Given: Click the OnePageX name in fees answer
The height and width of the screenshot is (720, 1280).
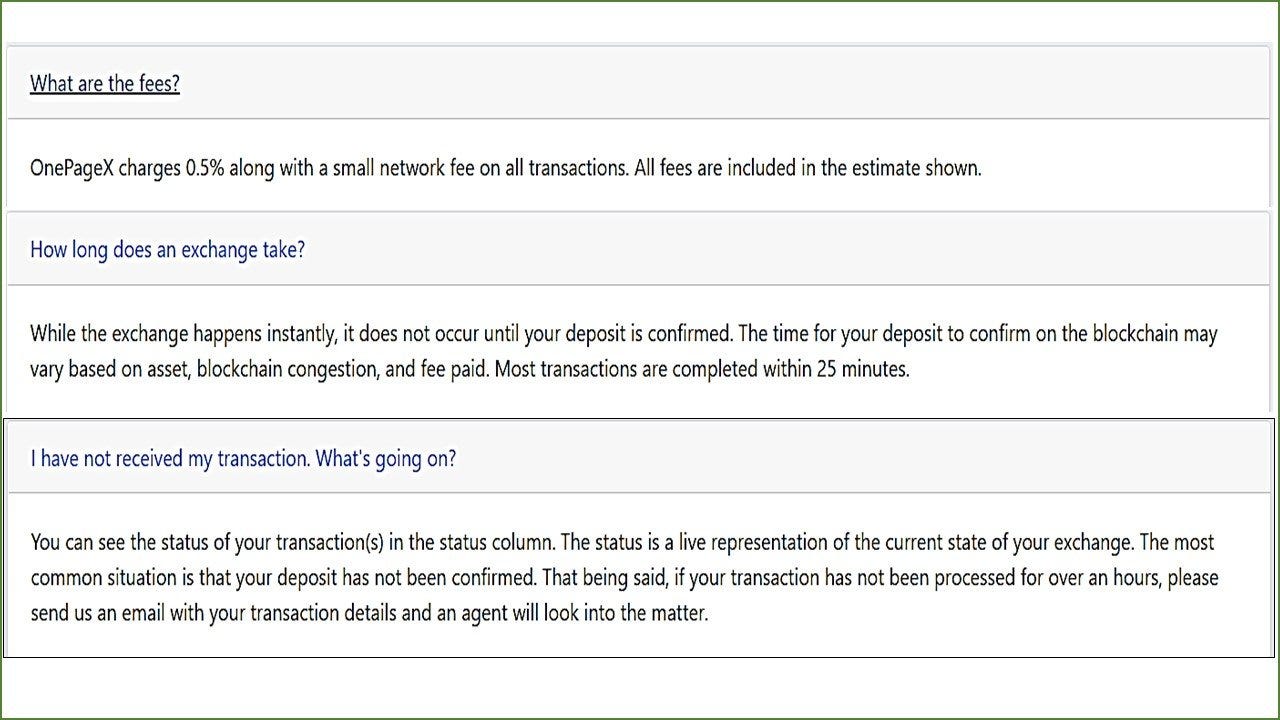Looking at the screenshot, I should [x=72, y=168].
